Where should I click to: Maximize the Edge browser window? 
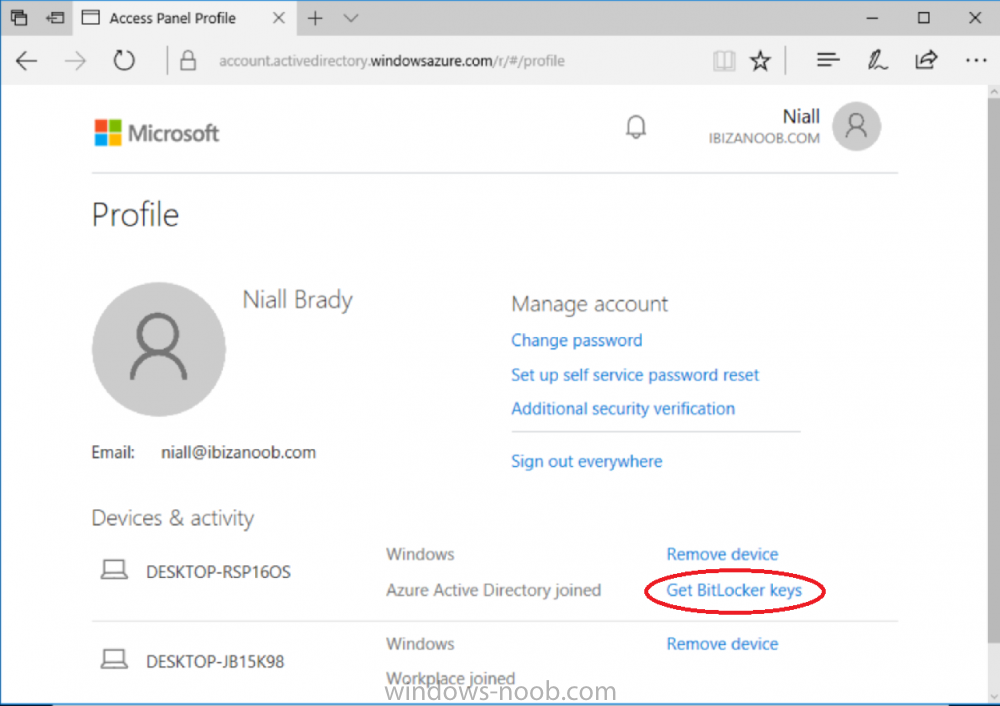(x=923, y=18)
